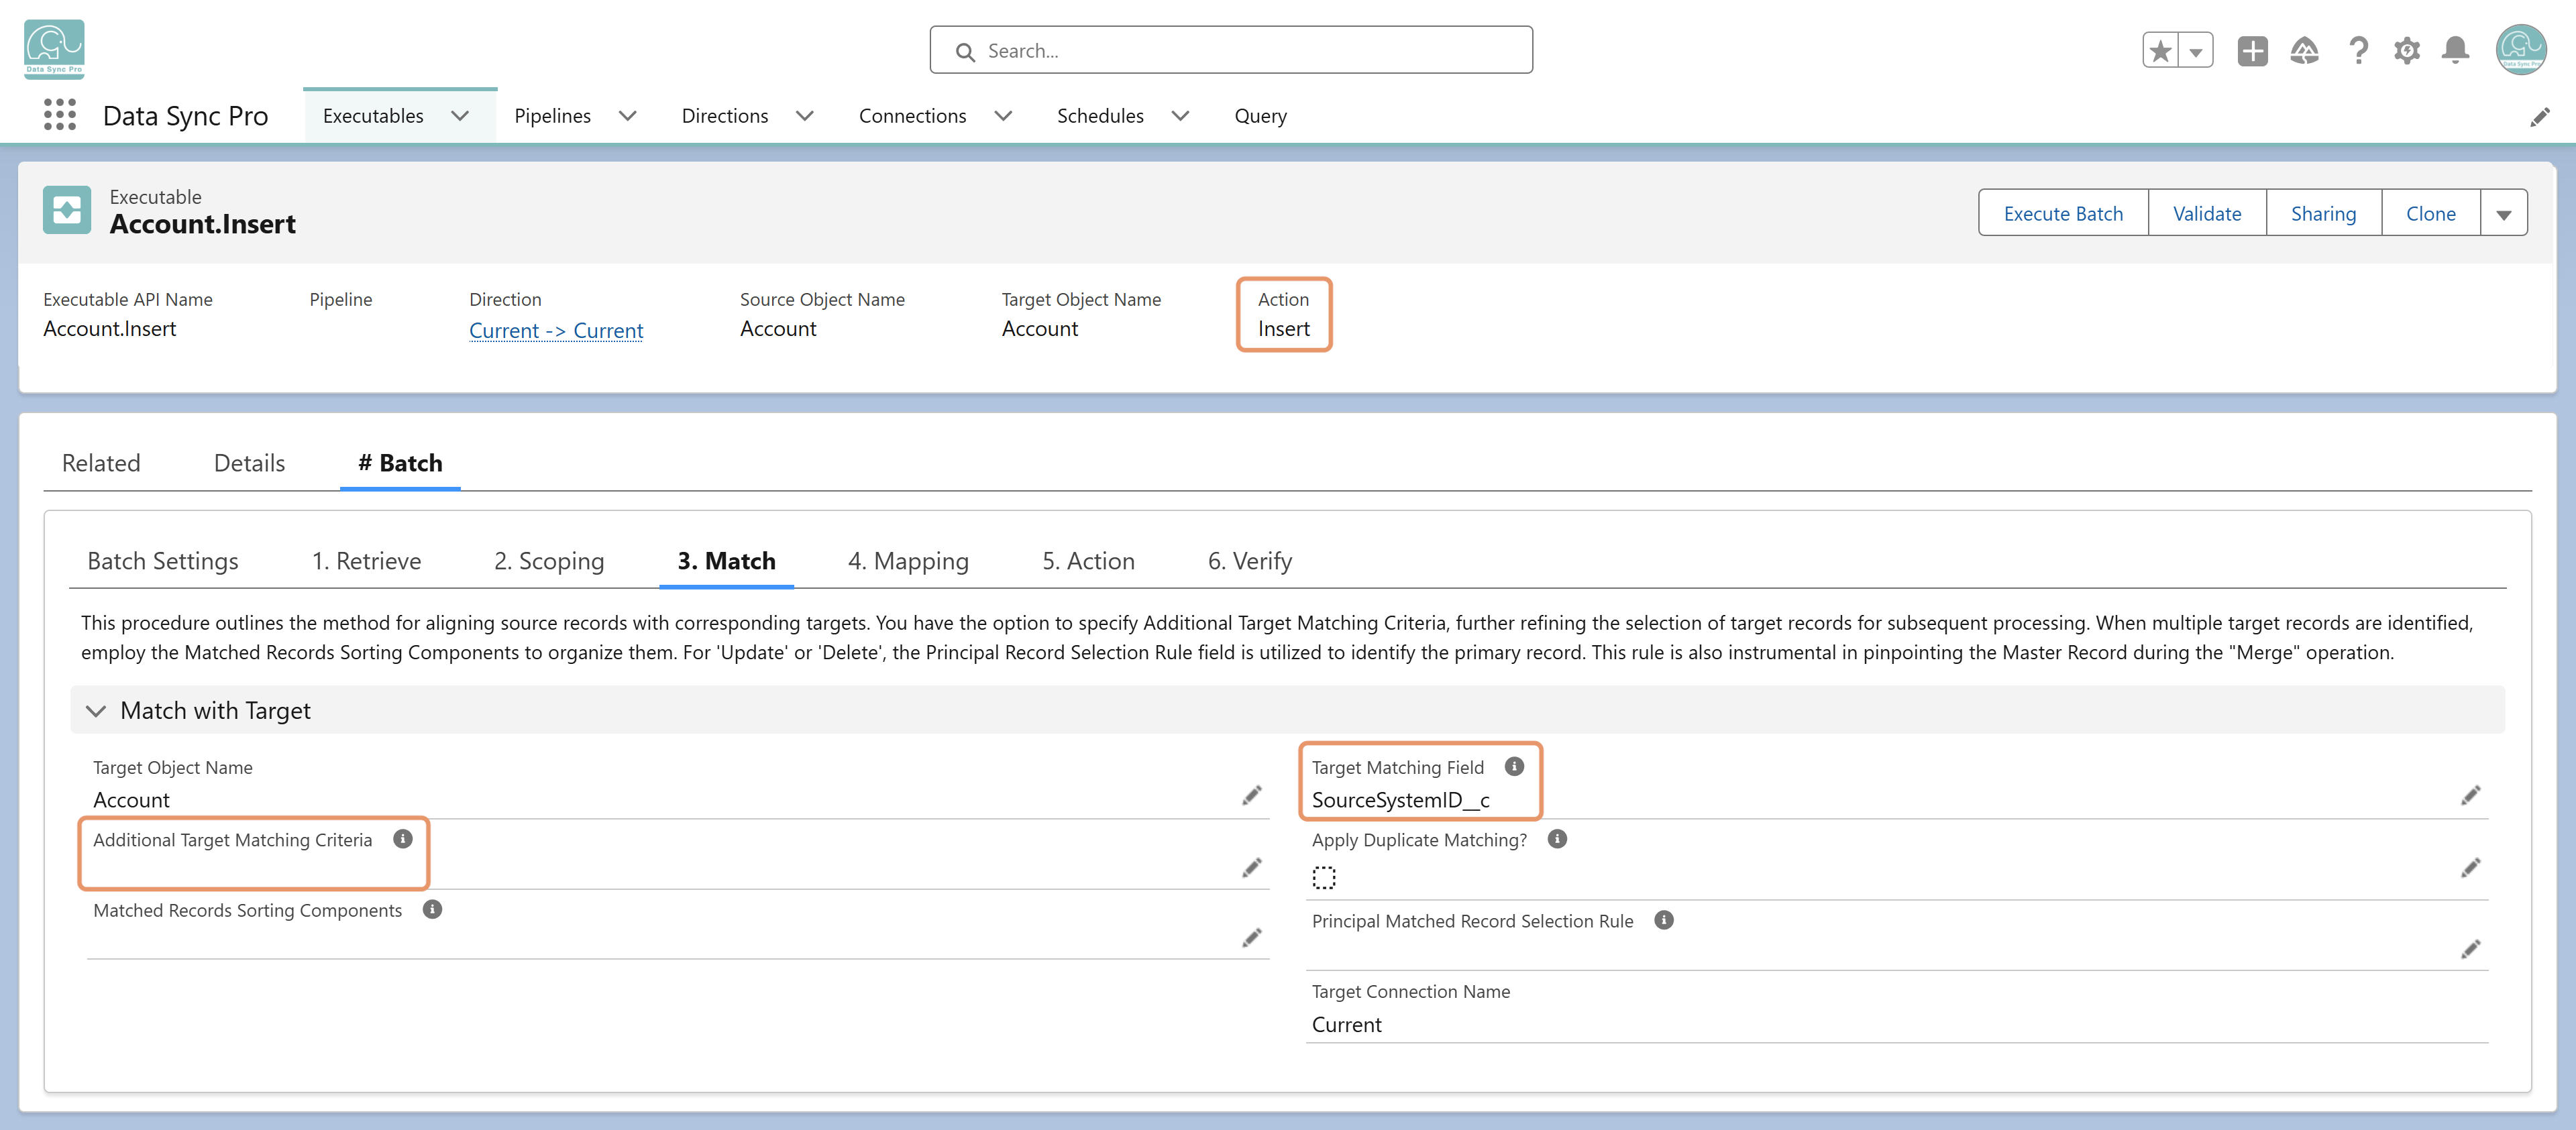Switch to the Related tab
Image resolution: width=2576 pixels, height=1130 pixels.
click(x=101, y=463)
